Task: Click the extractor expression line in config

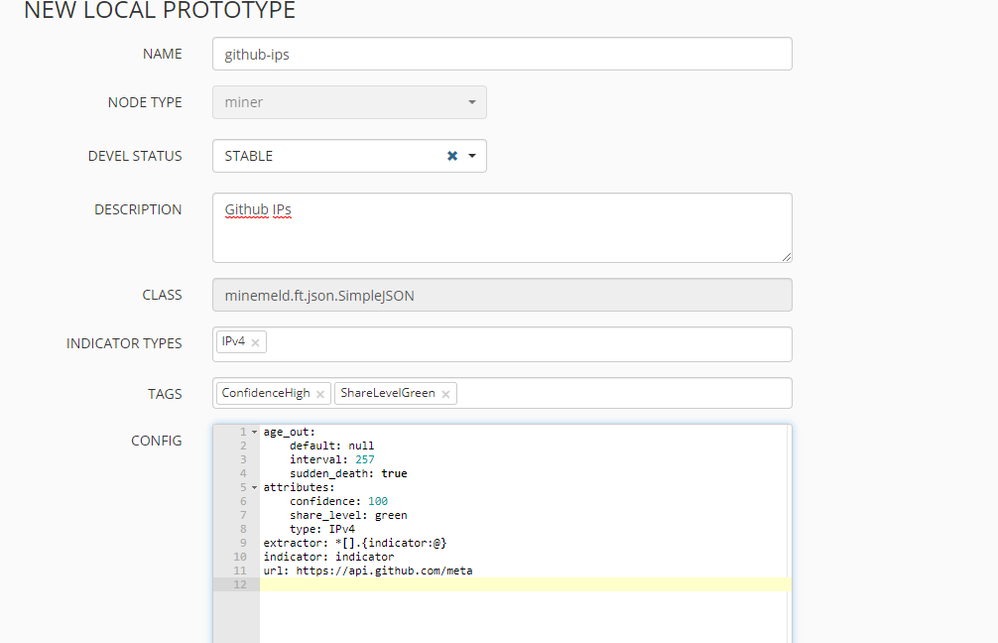Action: 354,543
